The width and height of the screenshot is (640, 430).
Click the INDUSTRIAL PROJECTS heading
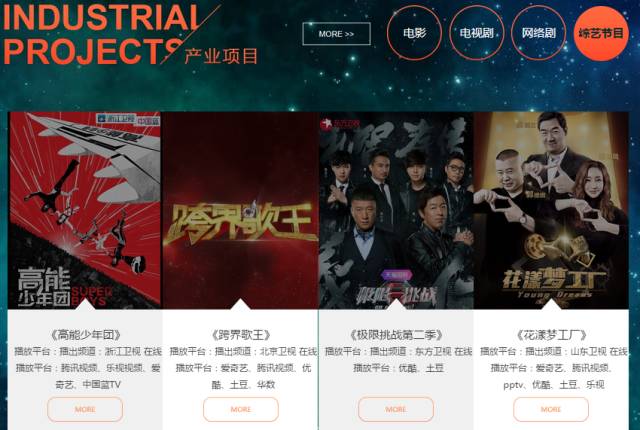tap(100, 35)
